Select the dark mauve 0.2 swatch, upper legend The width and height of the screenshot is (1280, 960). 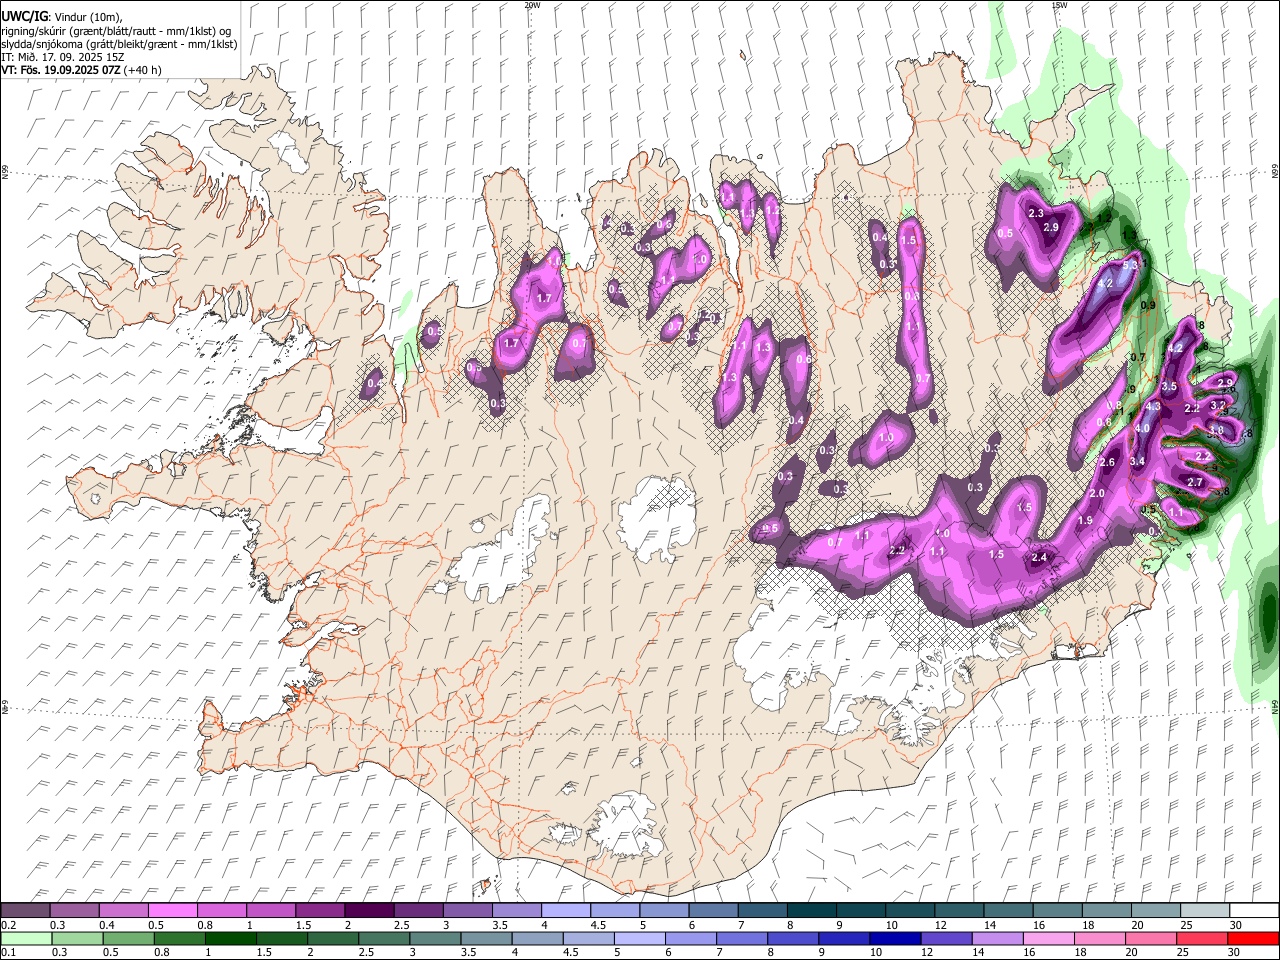(x=25, y=910)
